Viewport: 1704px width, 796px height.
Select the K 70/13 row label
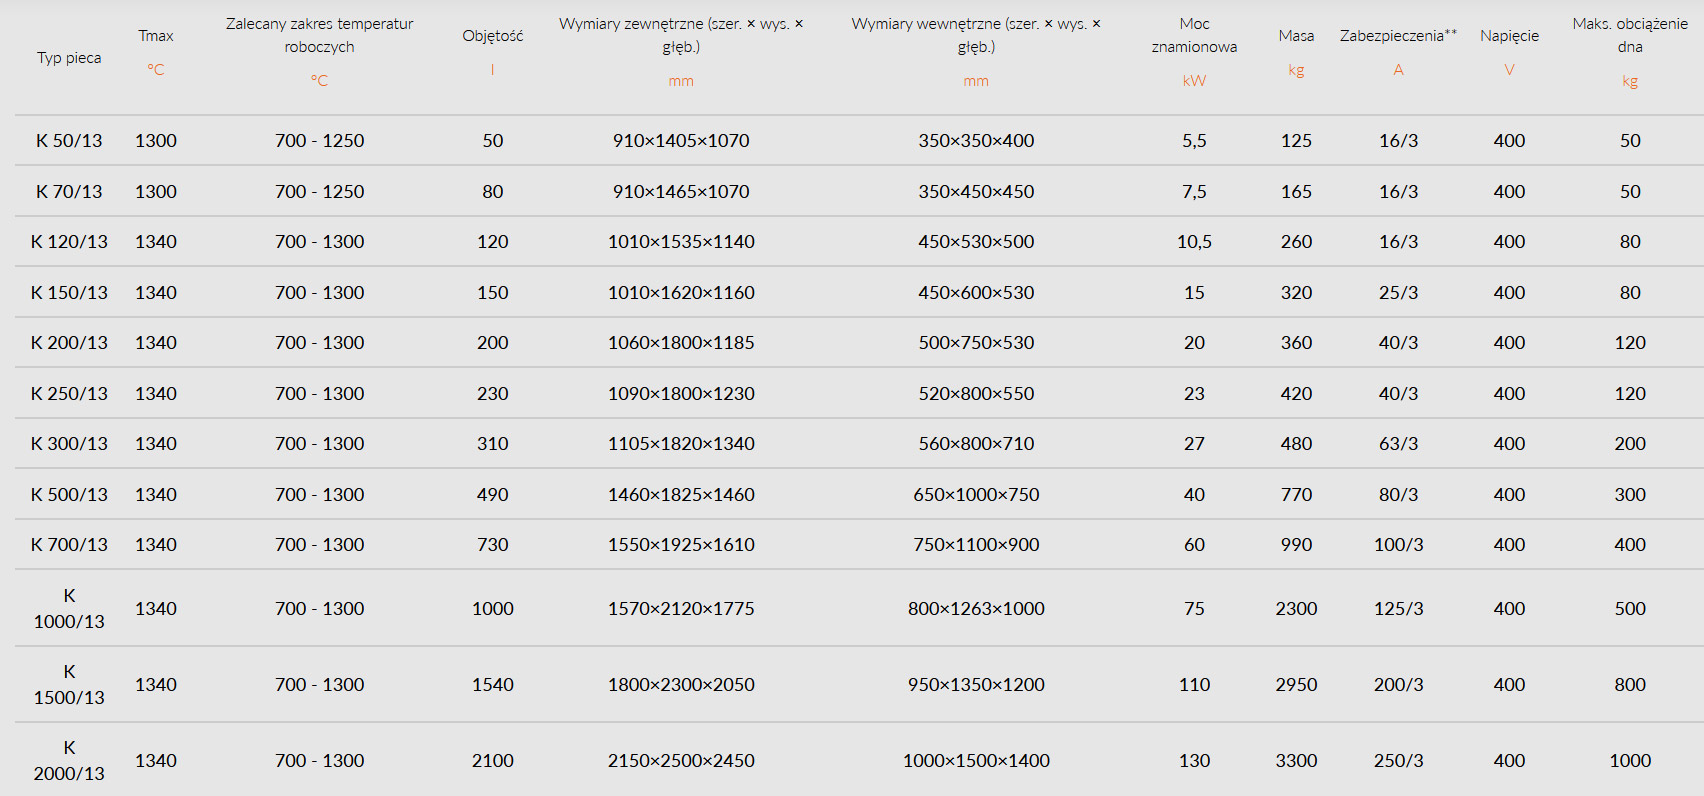point(69,191)
